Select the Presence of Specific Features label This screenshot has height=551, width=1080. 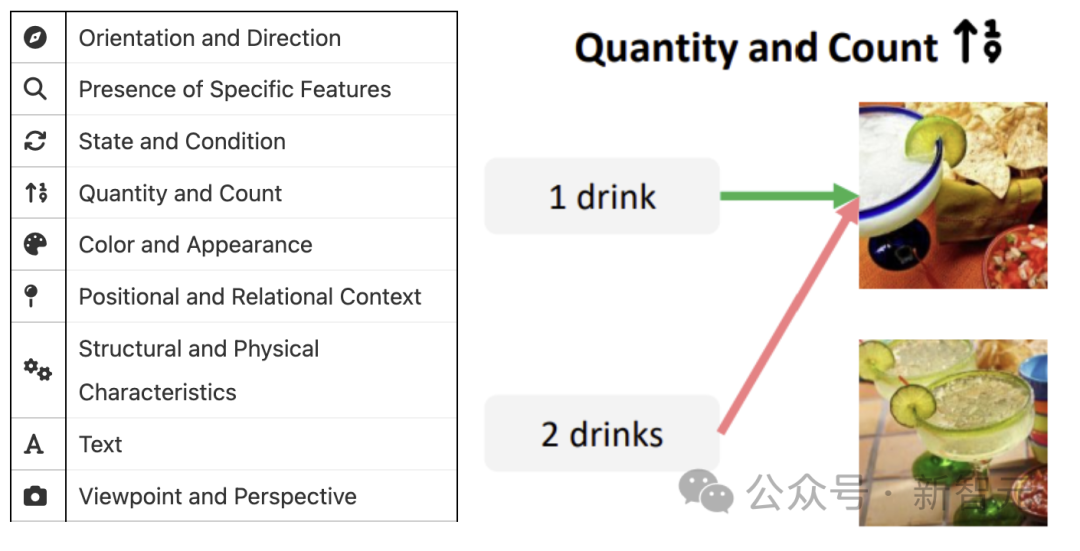pos(235,89)
